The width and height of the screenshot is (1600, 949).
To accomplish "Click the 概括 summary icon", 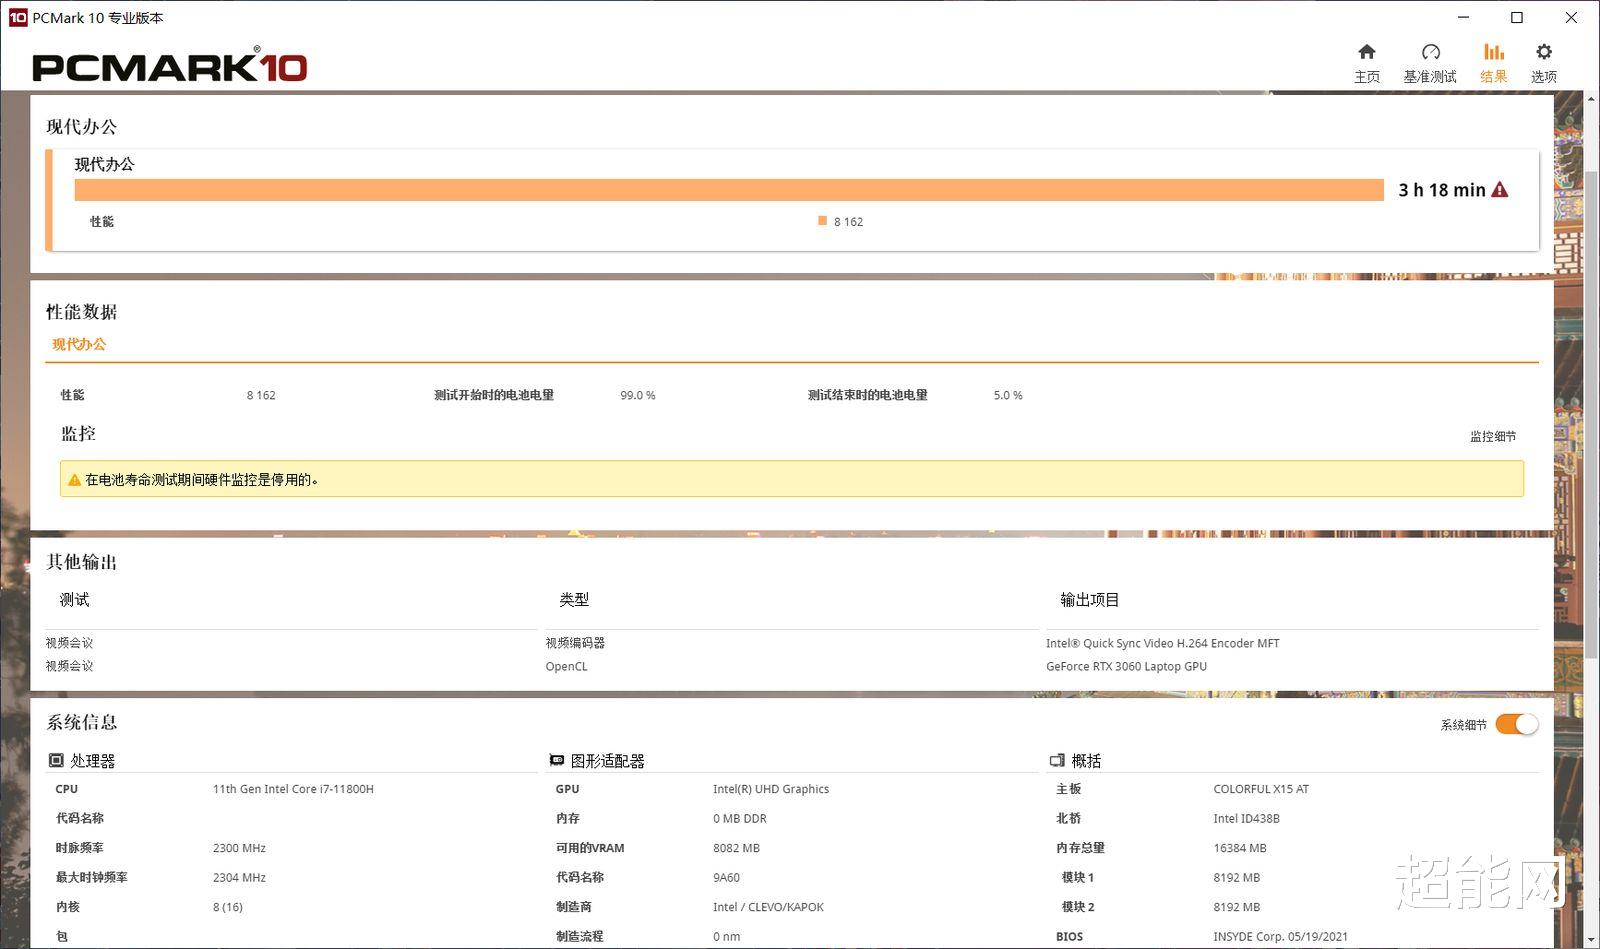I will [x=1057, y=761].
